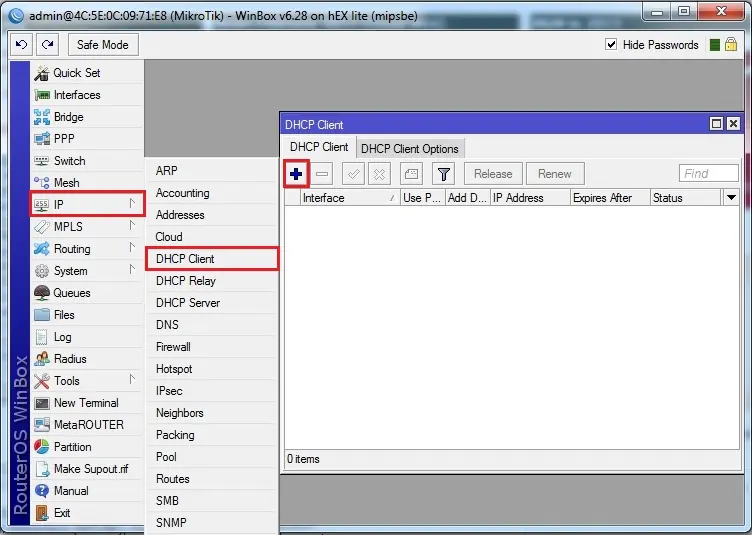Open the MPLS menu in sidebar
The image size is (752, 535).
[x=88, y=227]
